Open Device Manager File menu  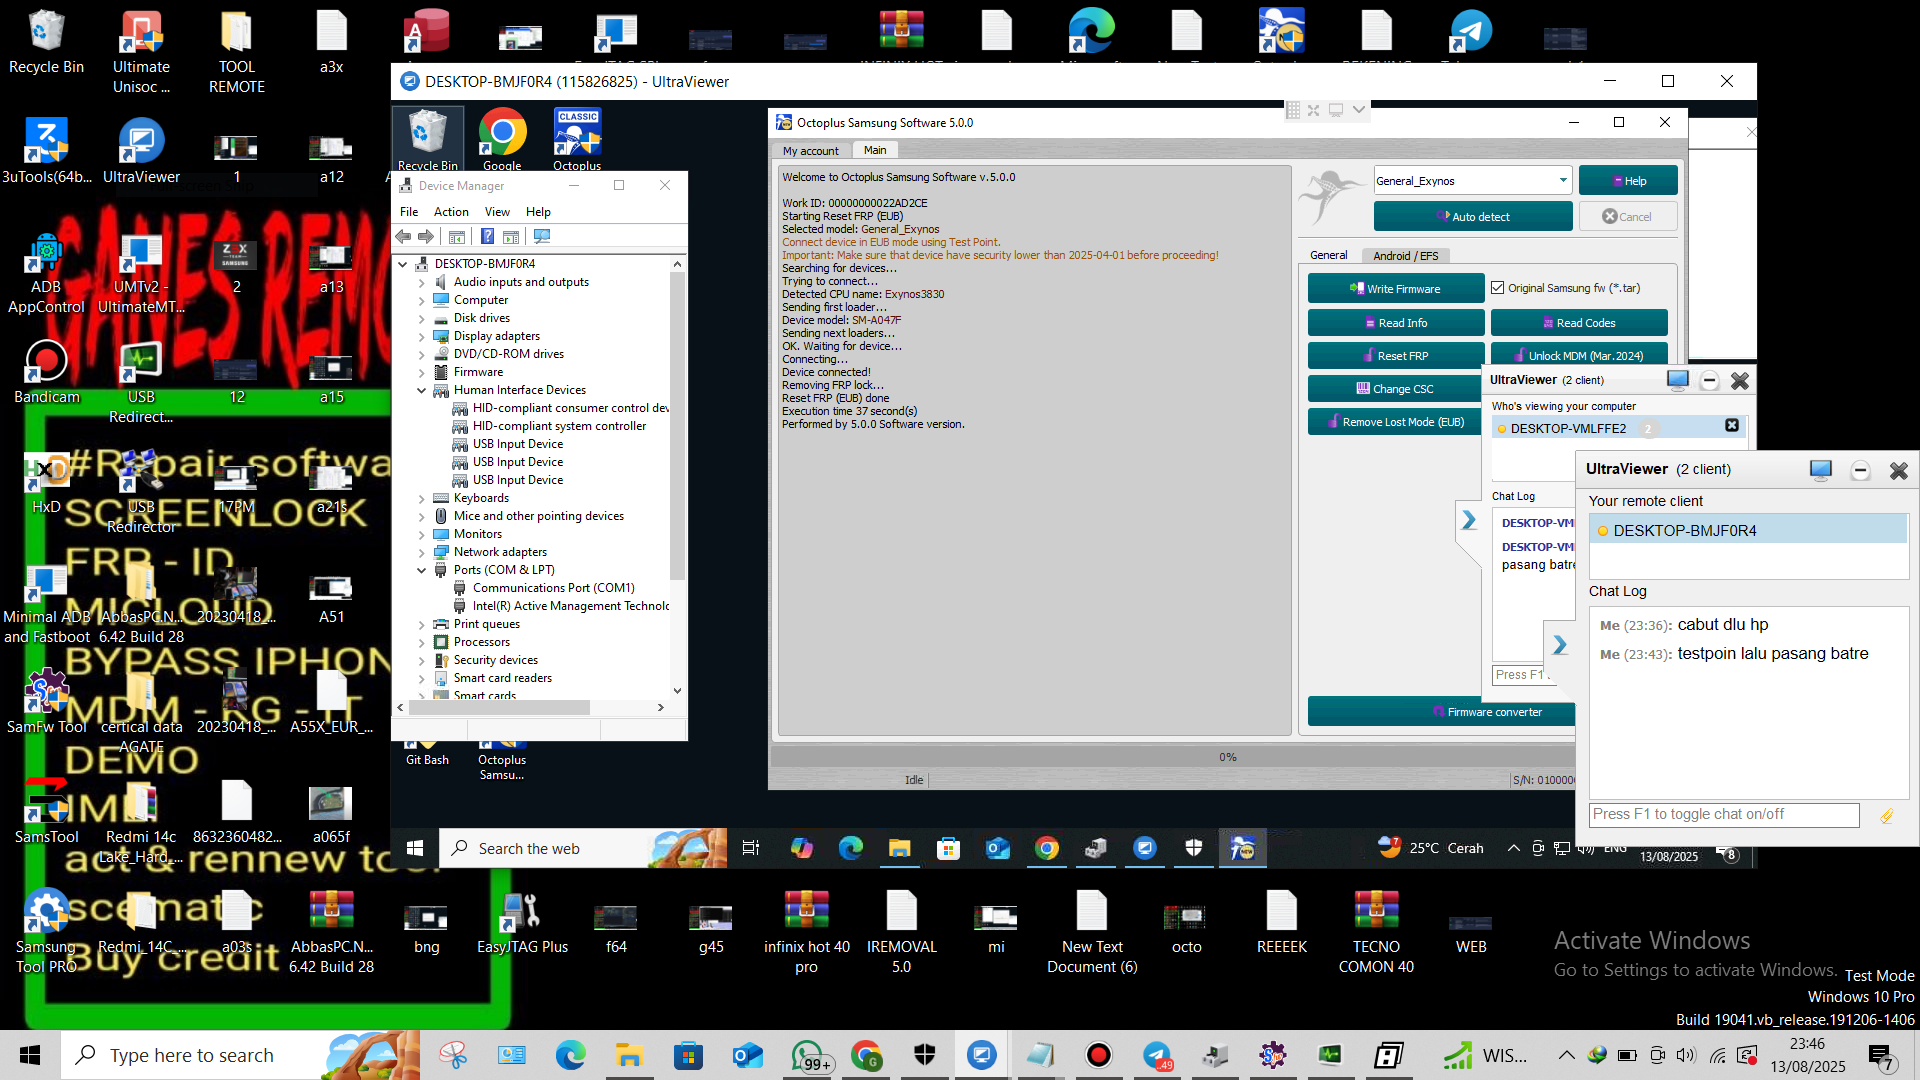[409, 212]
